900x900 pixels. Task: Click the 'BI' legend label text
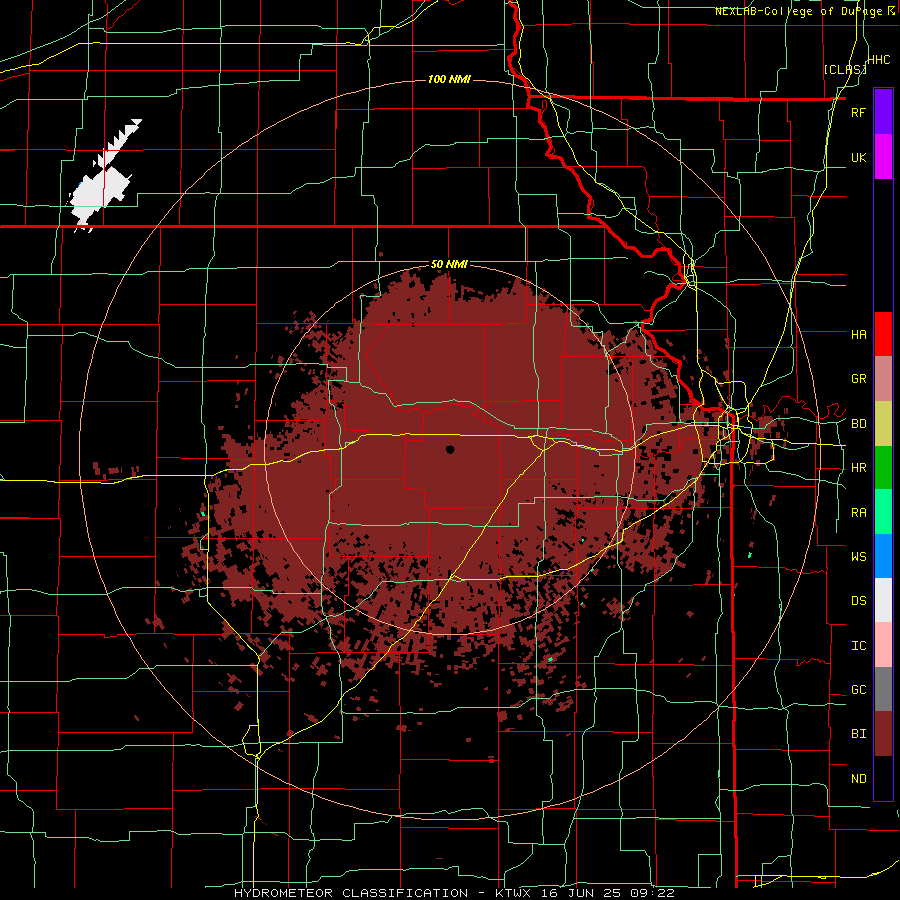point(858,734)
